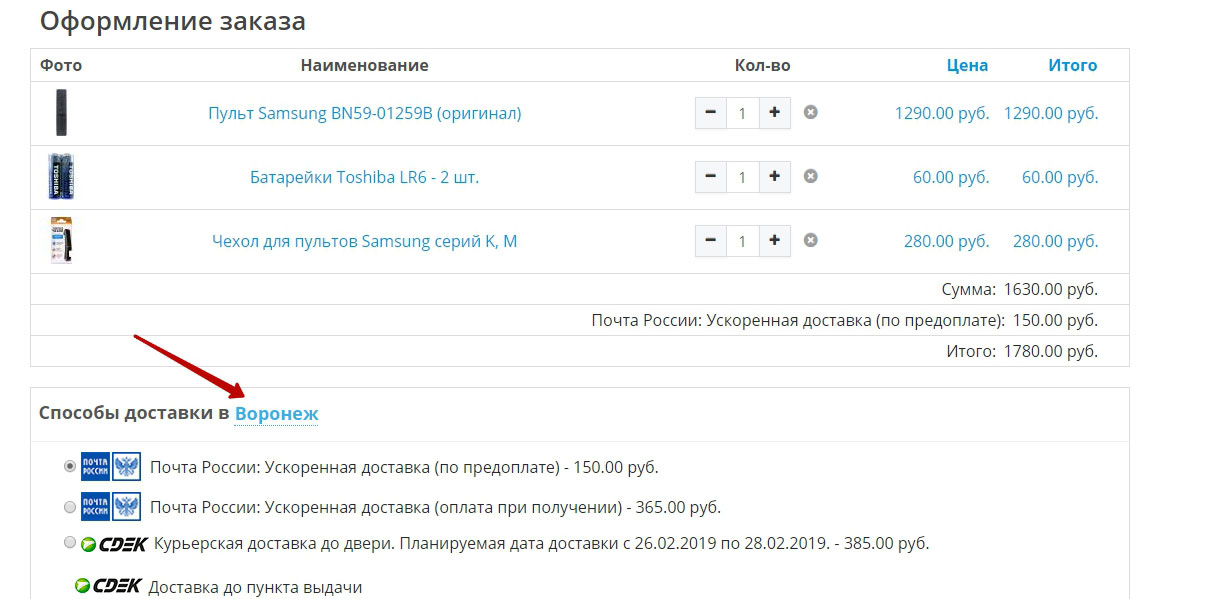The height and width of the screenshot is (599, 1206).
Task: Select Почта России delivery by prepayment for 150.00 руб.
Action: [69, 467]
